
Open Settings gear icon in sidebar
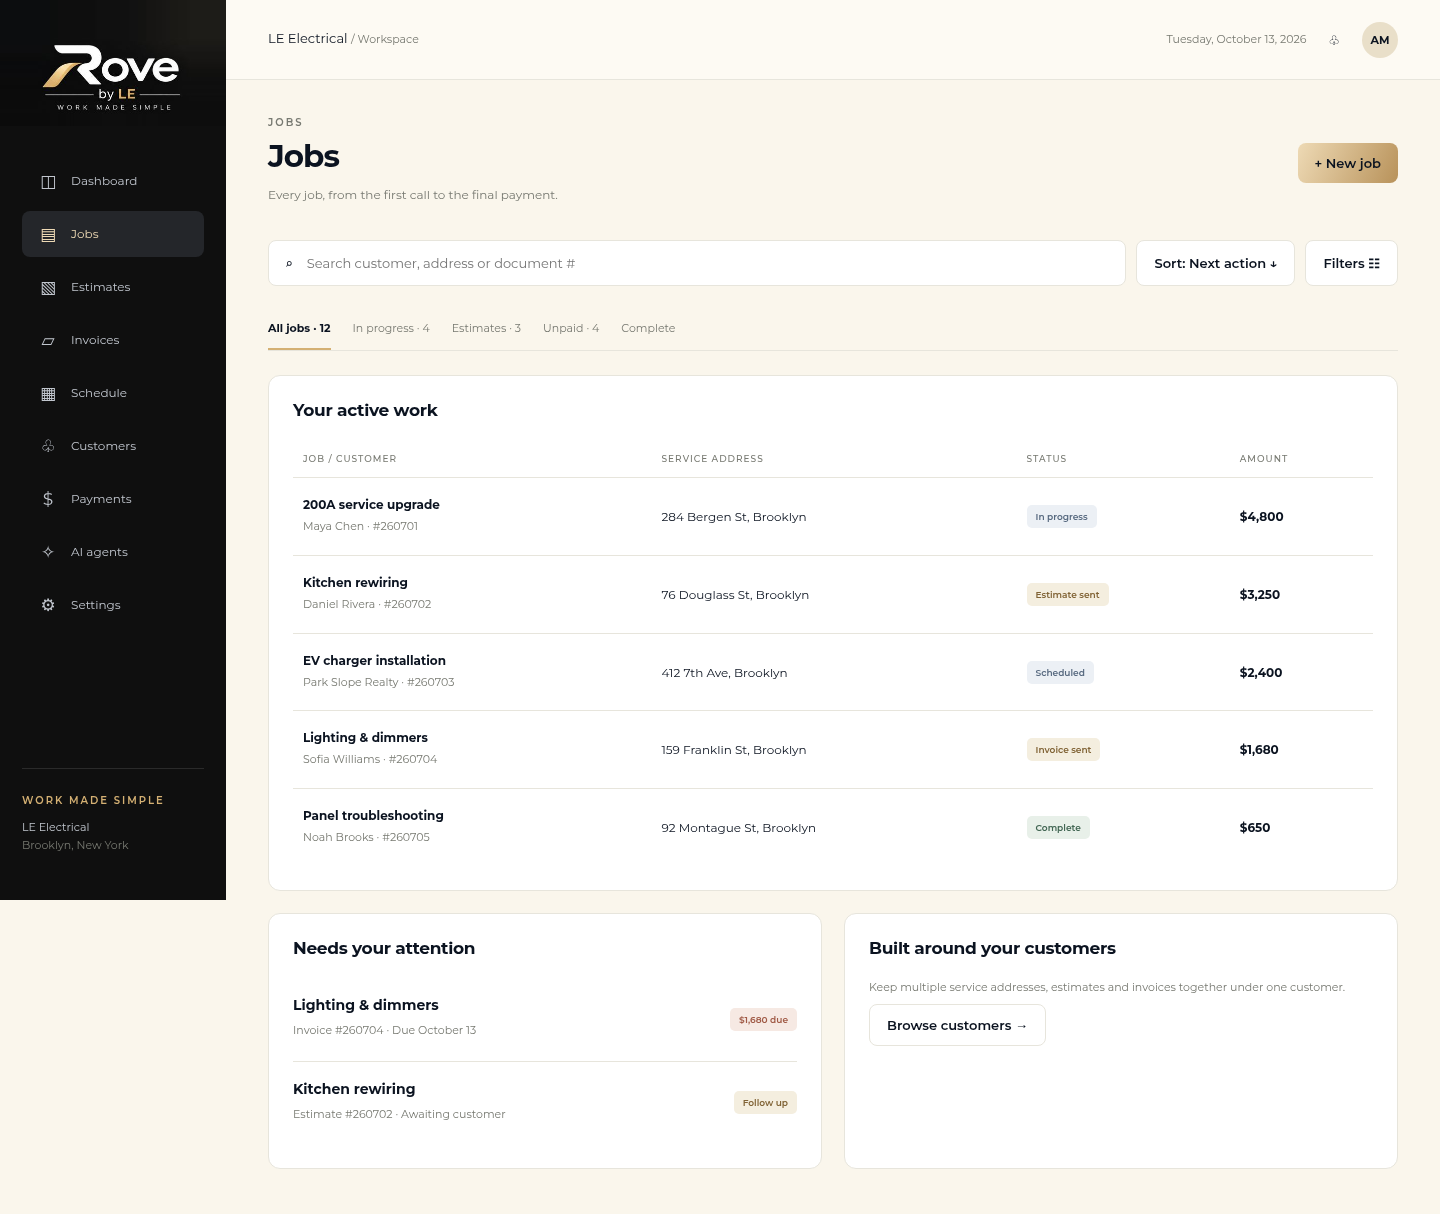click(x=48, y=605)
